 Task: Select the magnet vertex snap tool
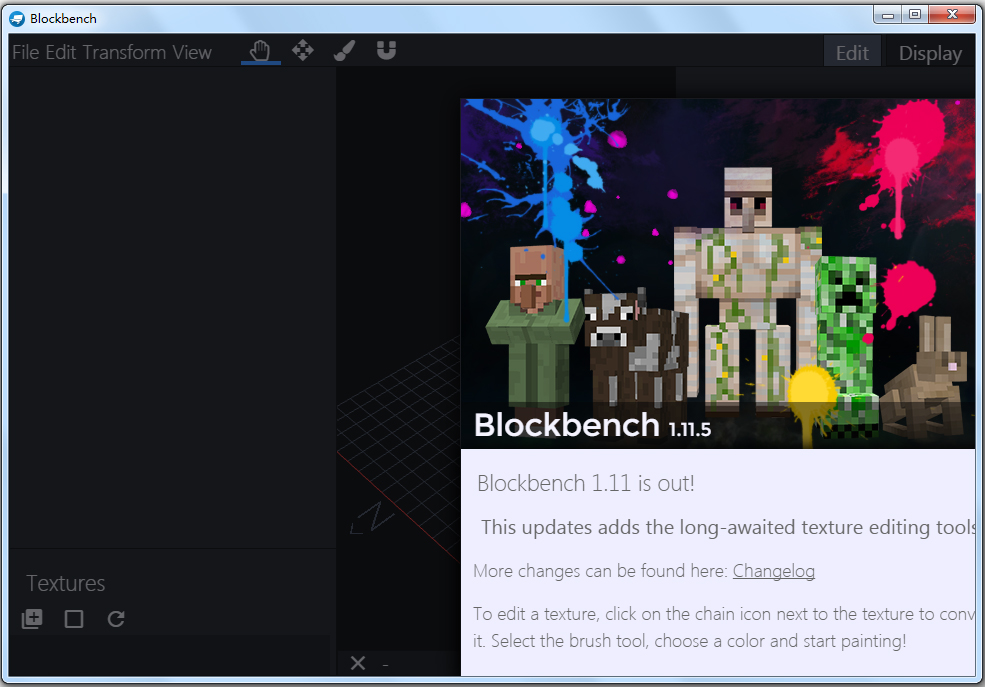click(x=386, y=50)
